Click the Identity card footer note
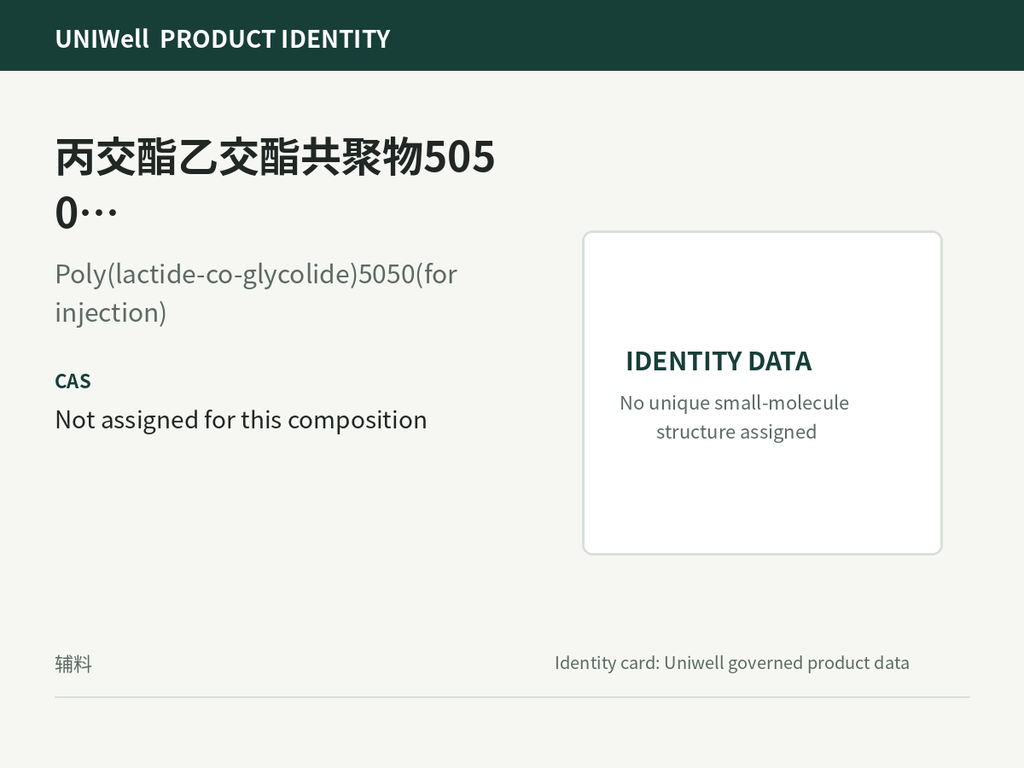1024x768 pixels. (x=731, y=663)
